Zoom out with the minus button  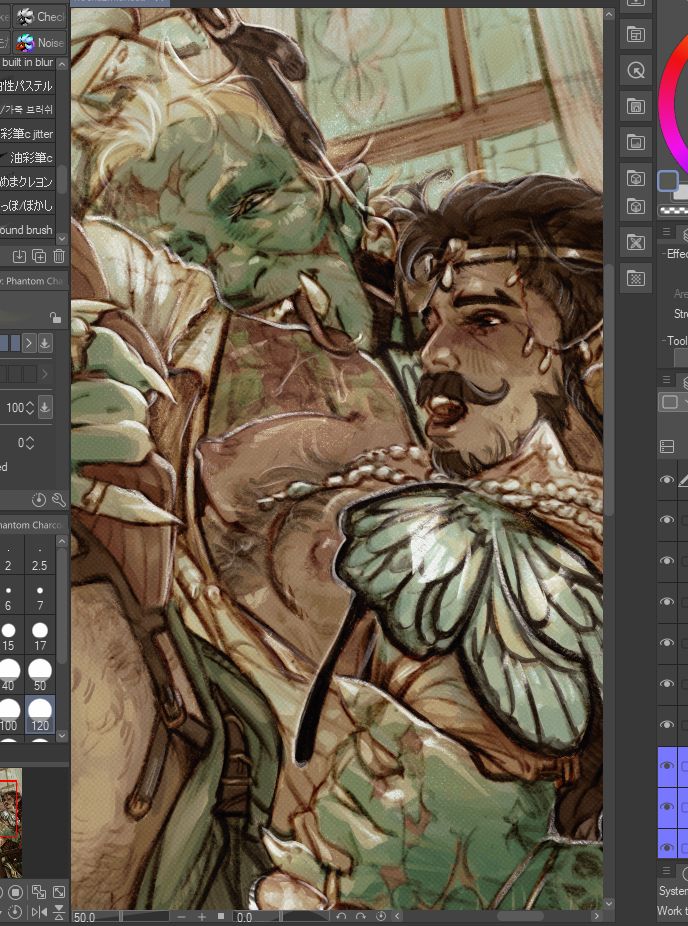point(182,917)
